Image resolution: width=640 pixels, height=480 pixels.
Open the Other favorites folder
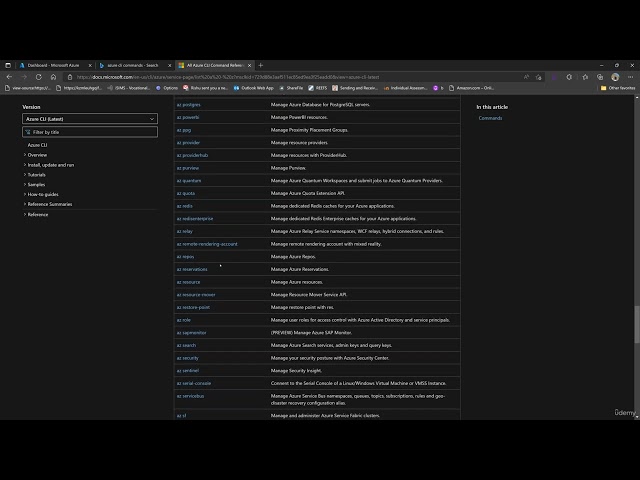click(618, 88)
